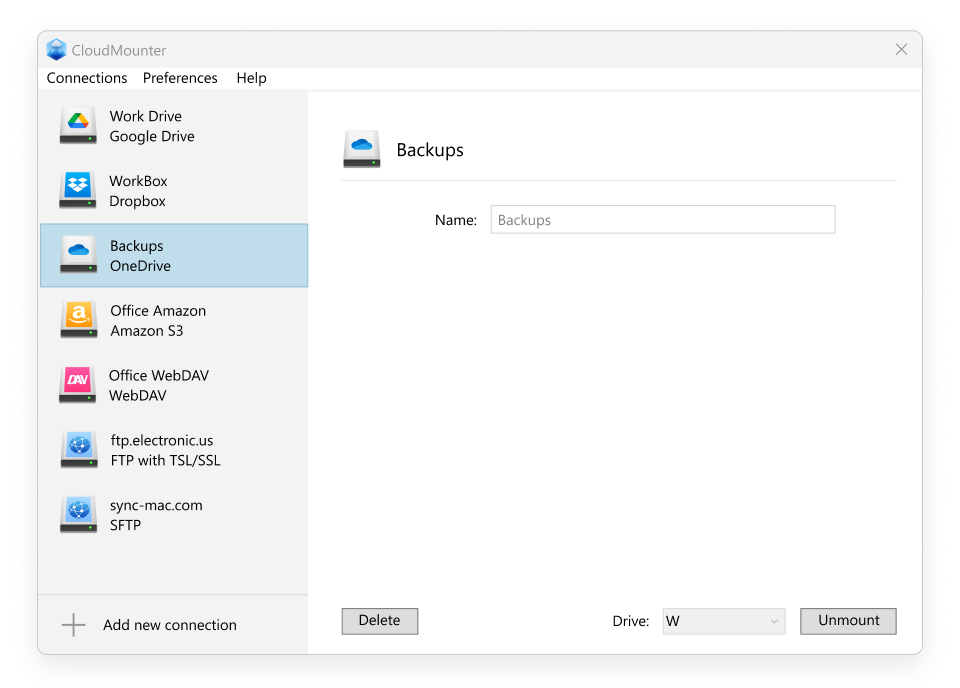Click the WebDAV drive icon
Viewport: 960px width, 688px height.
(78, 385)
